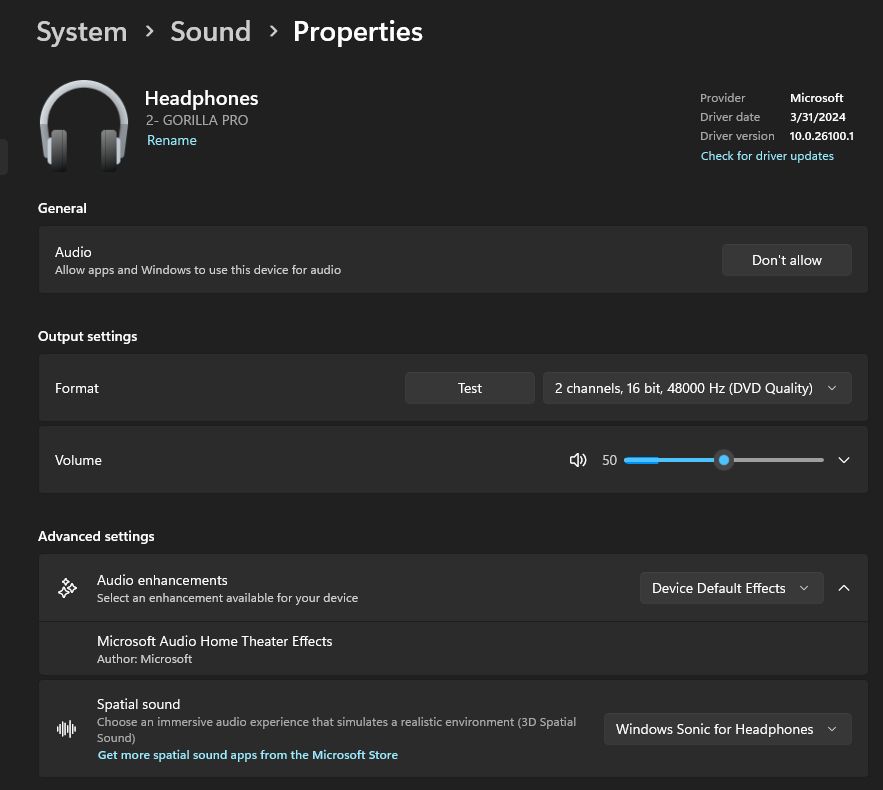Navigate to Sound breadcrumb
The height and width of the screenshot is (790, 883).
point(210,31)
